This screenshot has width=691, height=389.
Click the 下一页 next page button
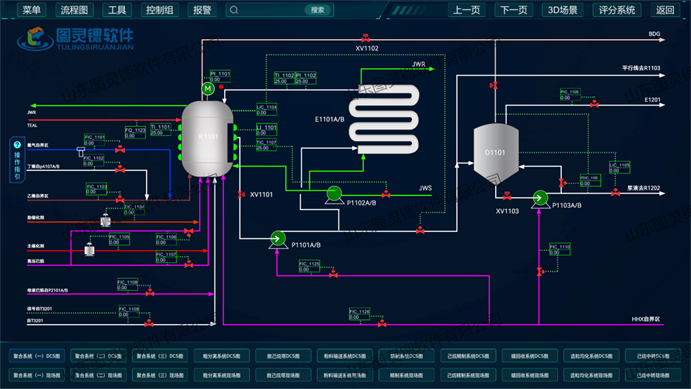pyautogui.click(x=514, y=10)
